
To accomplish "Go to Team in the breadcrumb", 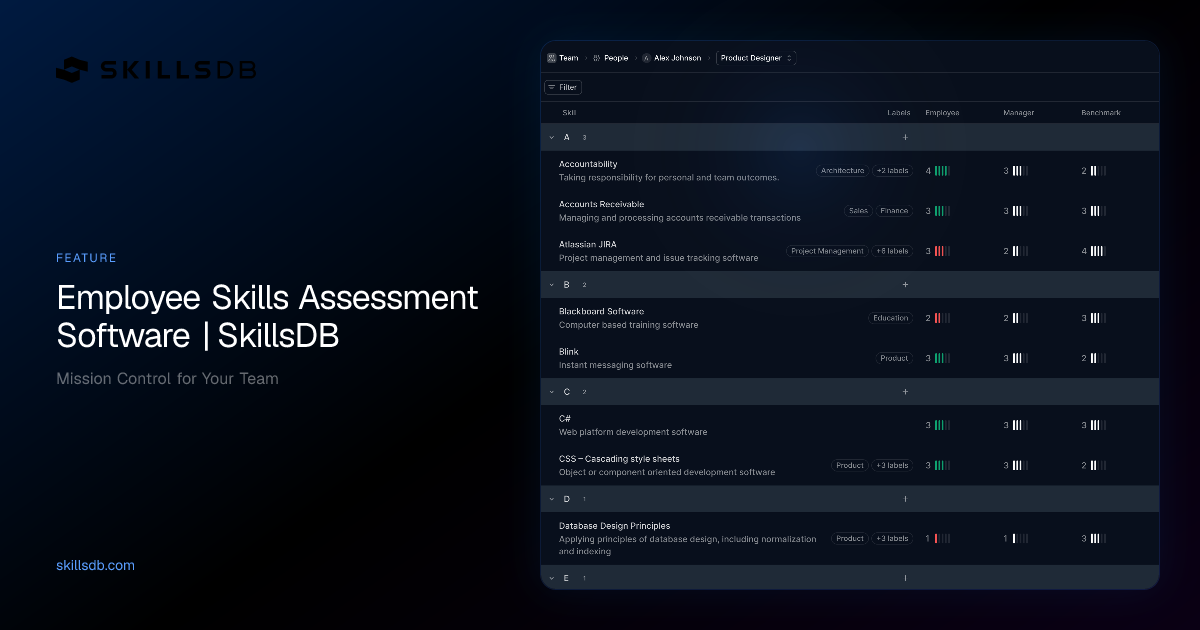I will click(x=568, y=58).
